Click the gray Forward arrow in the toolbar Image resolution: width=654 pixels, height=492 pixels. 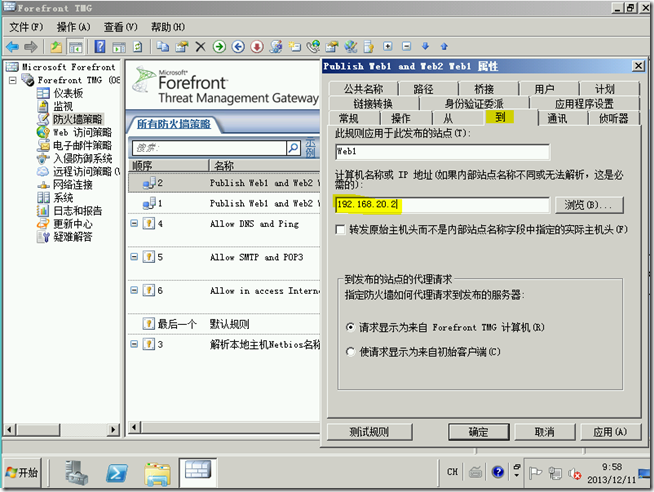point(31,47)
